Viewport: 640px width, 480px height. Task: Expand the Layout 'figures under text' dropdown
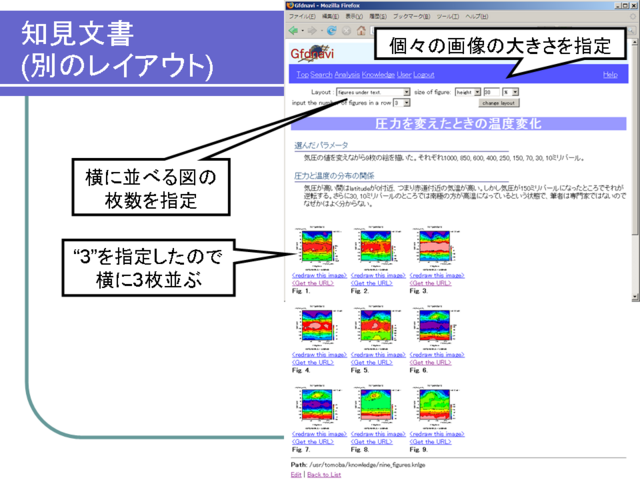click(x=373, y=92)
